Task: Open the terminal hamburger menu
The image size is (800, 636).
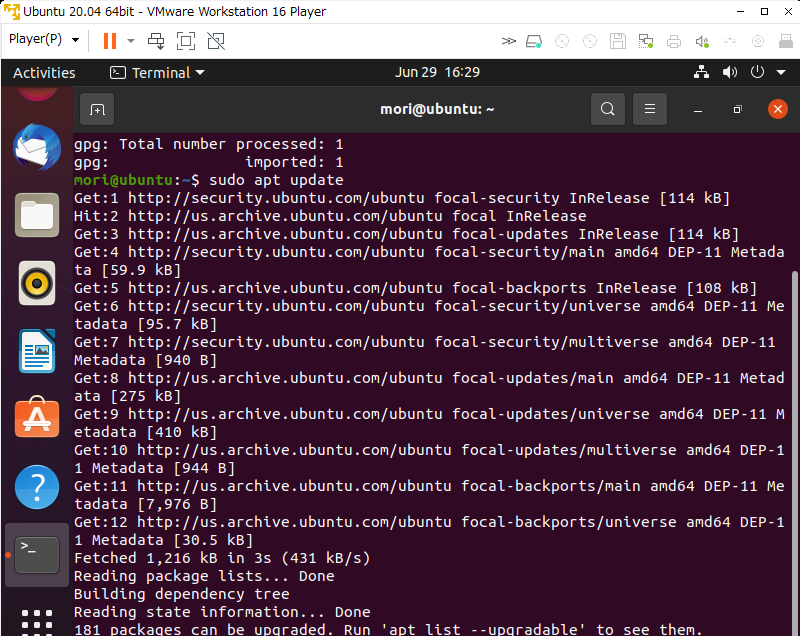Action: point(649,109)
